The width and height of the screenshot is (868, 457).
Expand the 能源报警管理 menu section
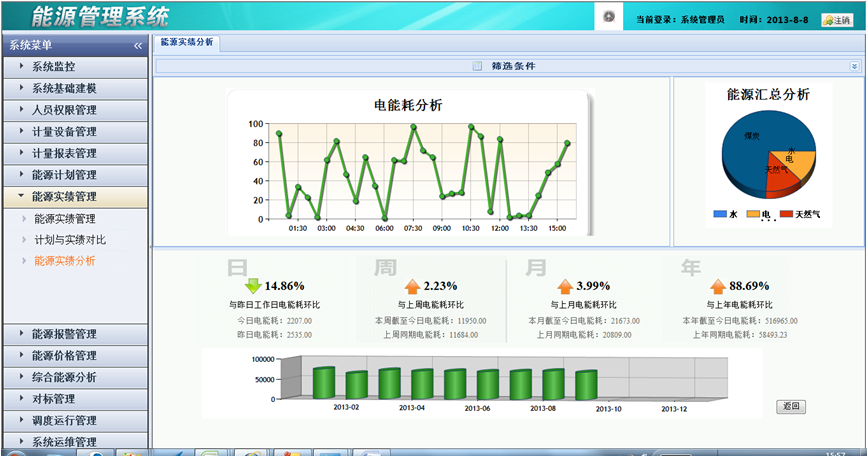(75, 334)
